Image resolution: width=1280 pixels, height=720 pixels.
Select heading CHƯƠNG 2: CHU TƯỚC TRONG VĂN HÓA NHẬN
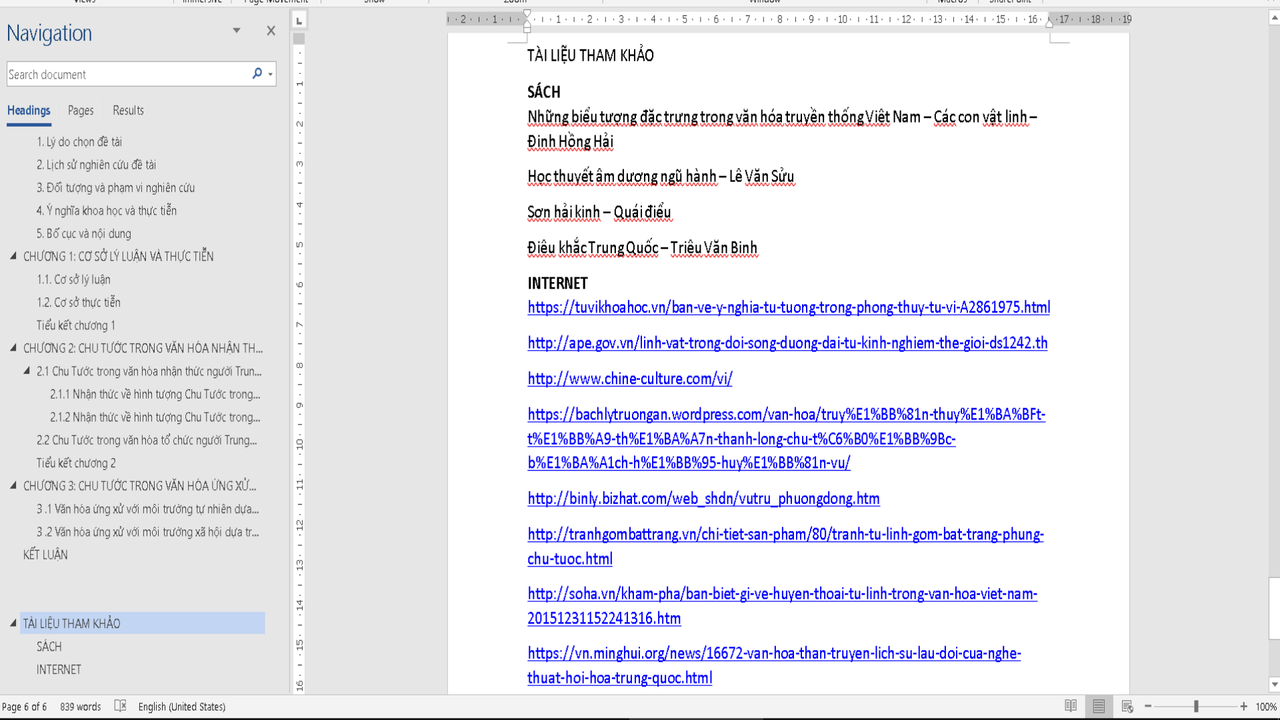pyautogui.click(x=143, y=349)
